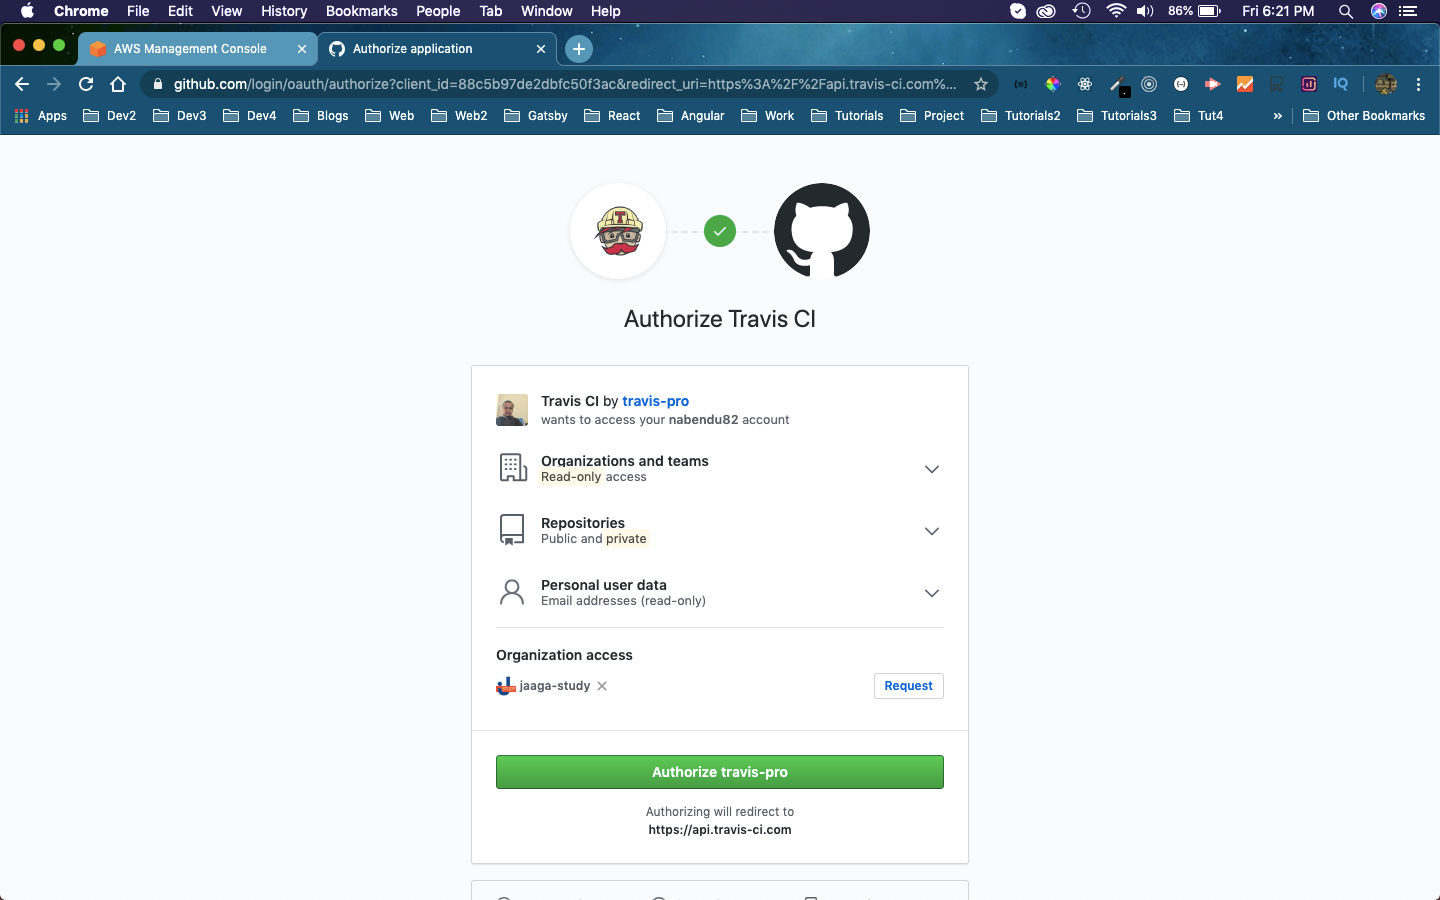Click the volume icon in menu bar
Screen dimensions: 1440x900
(x=1145, y=11)
